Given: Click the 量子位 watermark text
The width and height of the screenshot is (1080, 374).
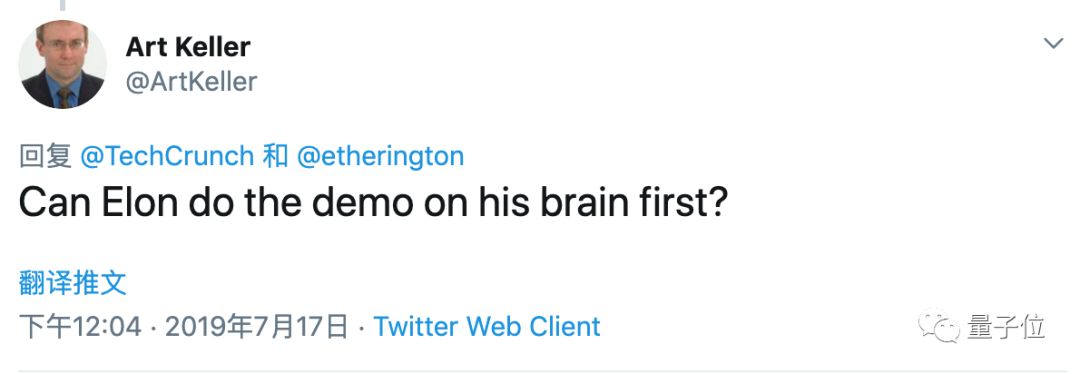Looking at the screenshot, I should pos(1006,326).
